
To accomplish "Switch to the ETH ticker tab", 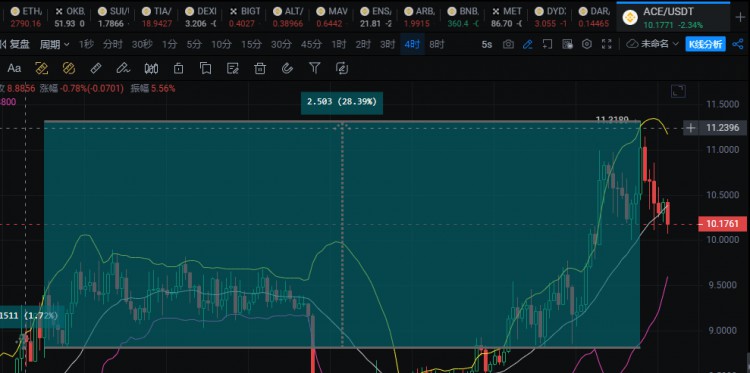I will [26, 17].
